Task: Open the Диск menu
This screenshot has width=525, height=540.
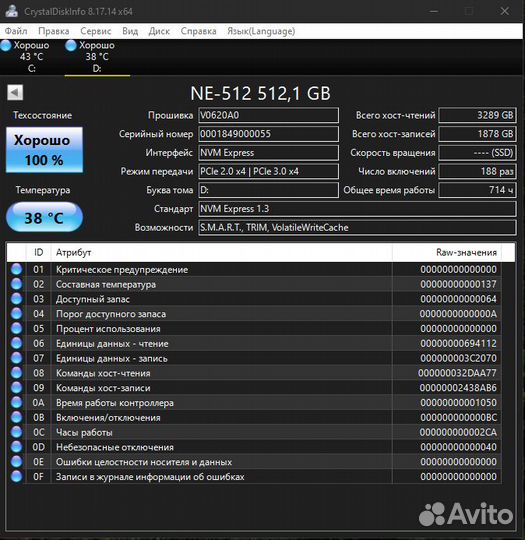Action: click(x=159, y=31)
